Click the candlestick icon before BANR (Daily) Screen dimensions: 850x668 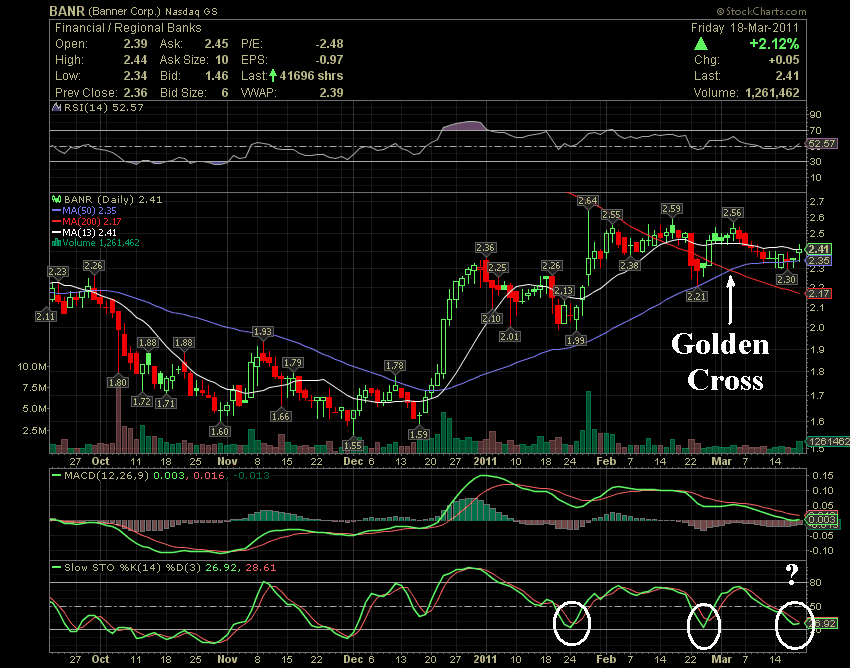point(56,200)
